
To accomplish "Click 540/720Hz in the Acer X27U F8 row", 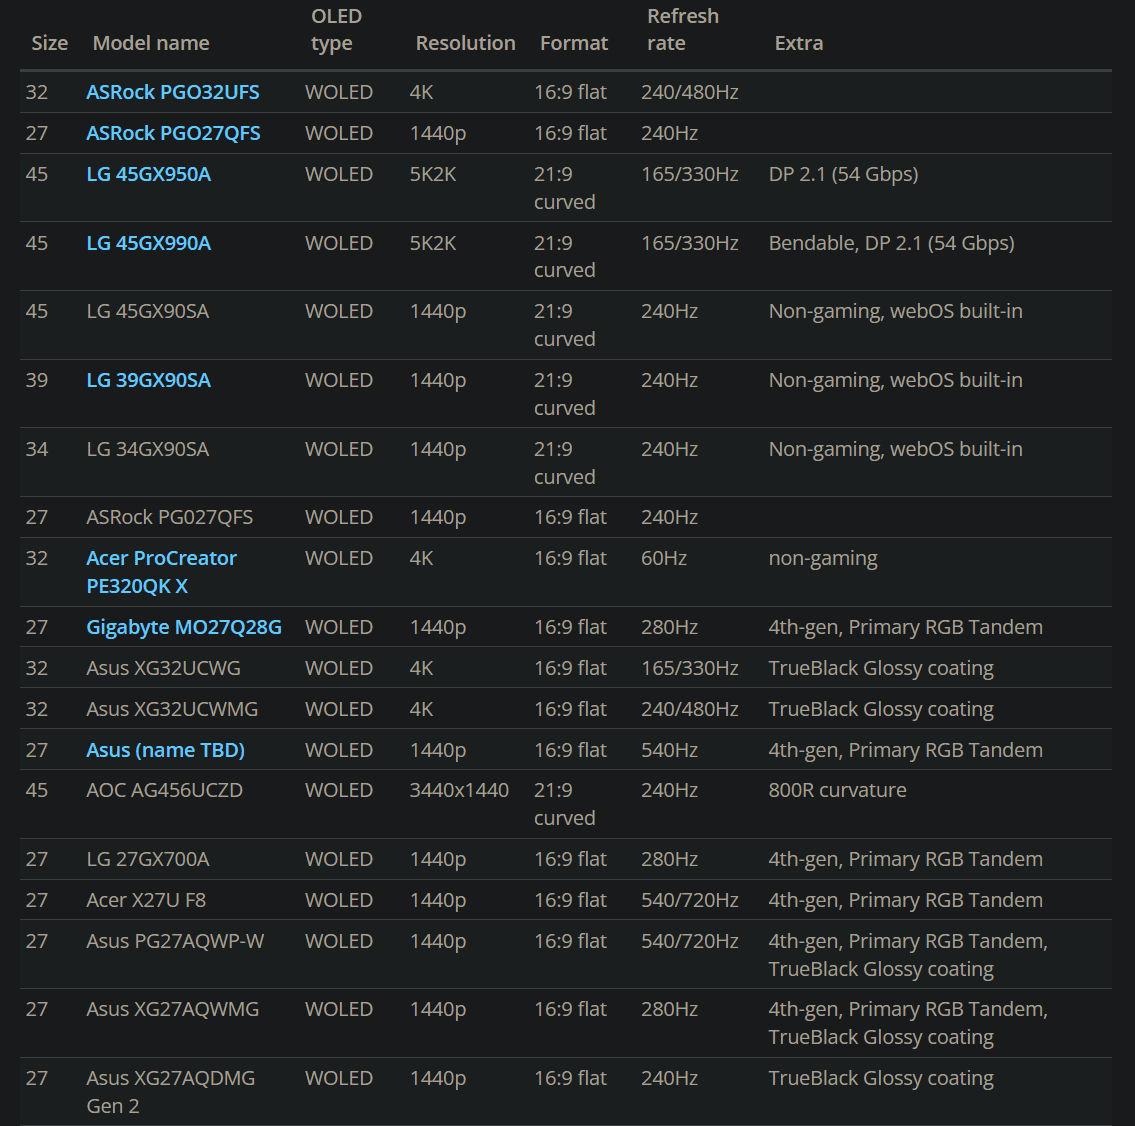I will click(x=689, y=900).
